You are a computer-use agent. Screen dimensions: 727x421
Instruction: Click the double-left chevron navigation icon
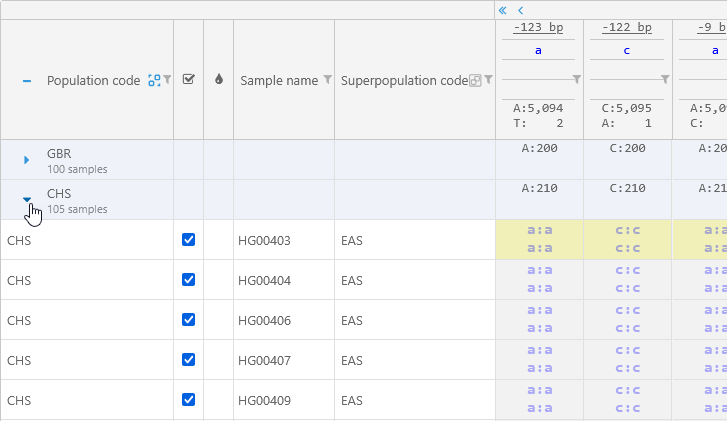(x=503, y=10)
